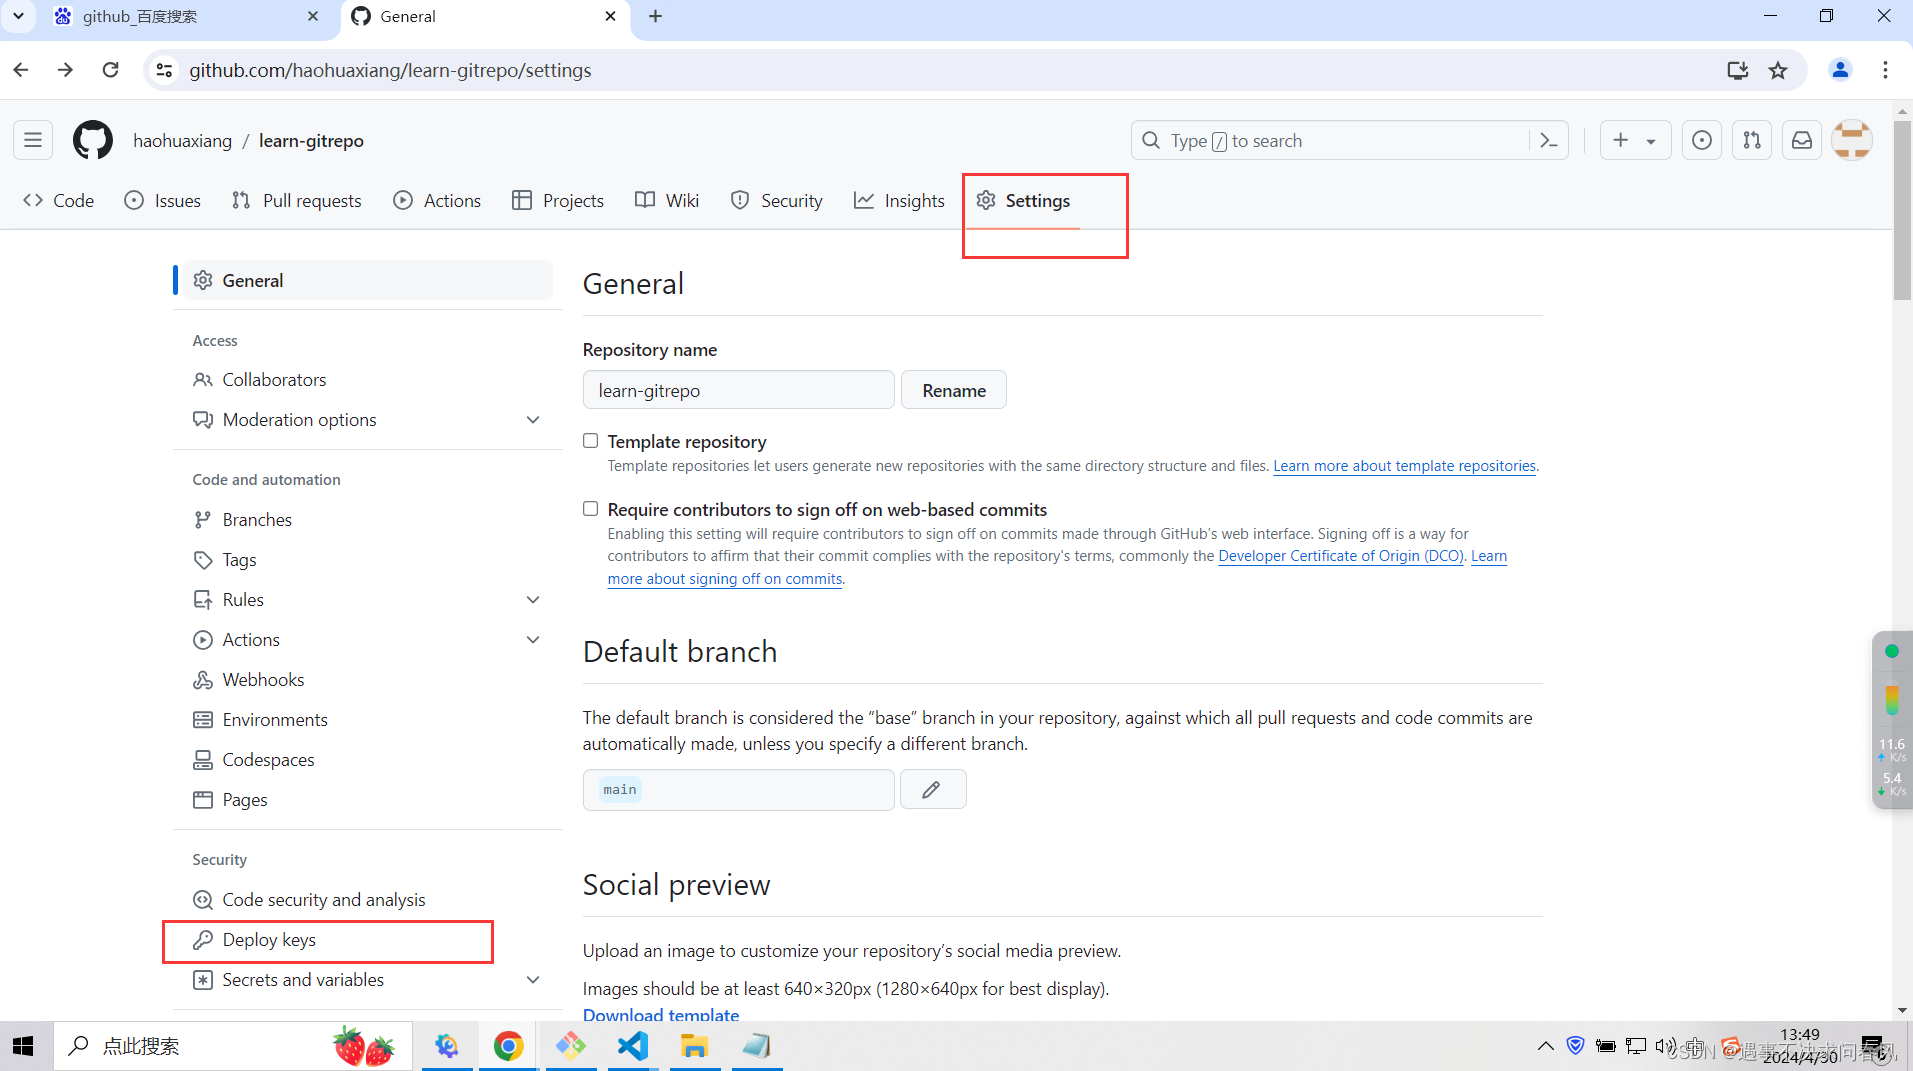Expand the Actions sidebar section
Screen dimensions: 1913x1071
pos(533,640)
